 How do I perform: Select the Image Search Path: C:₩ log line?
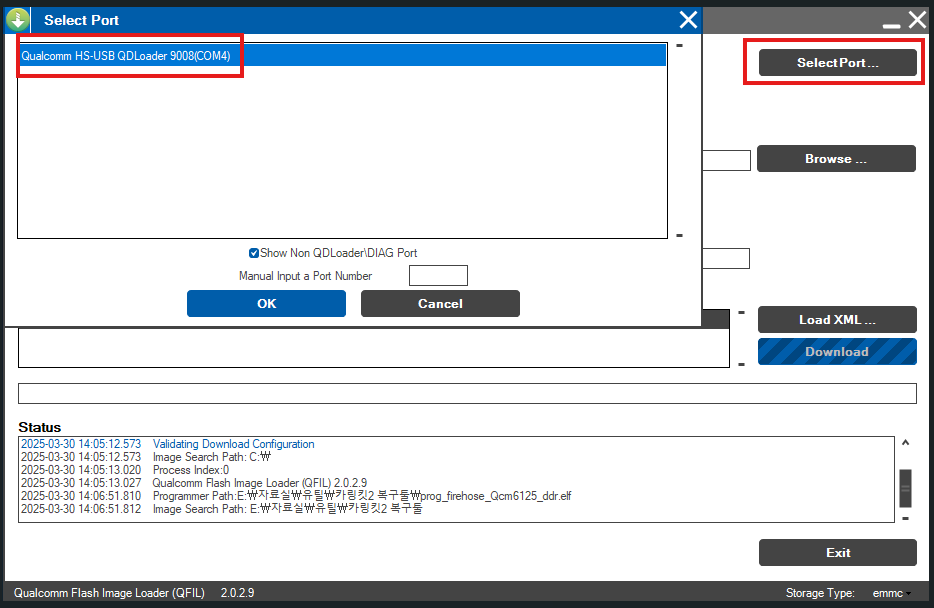point(146,457)
